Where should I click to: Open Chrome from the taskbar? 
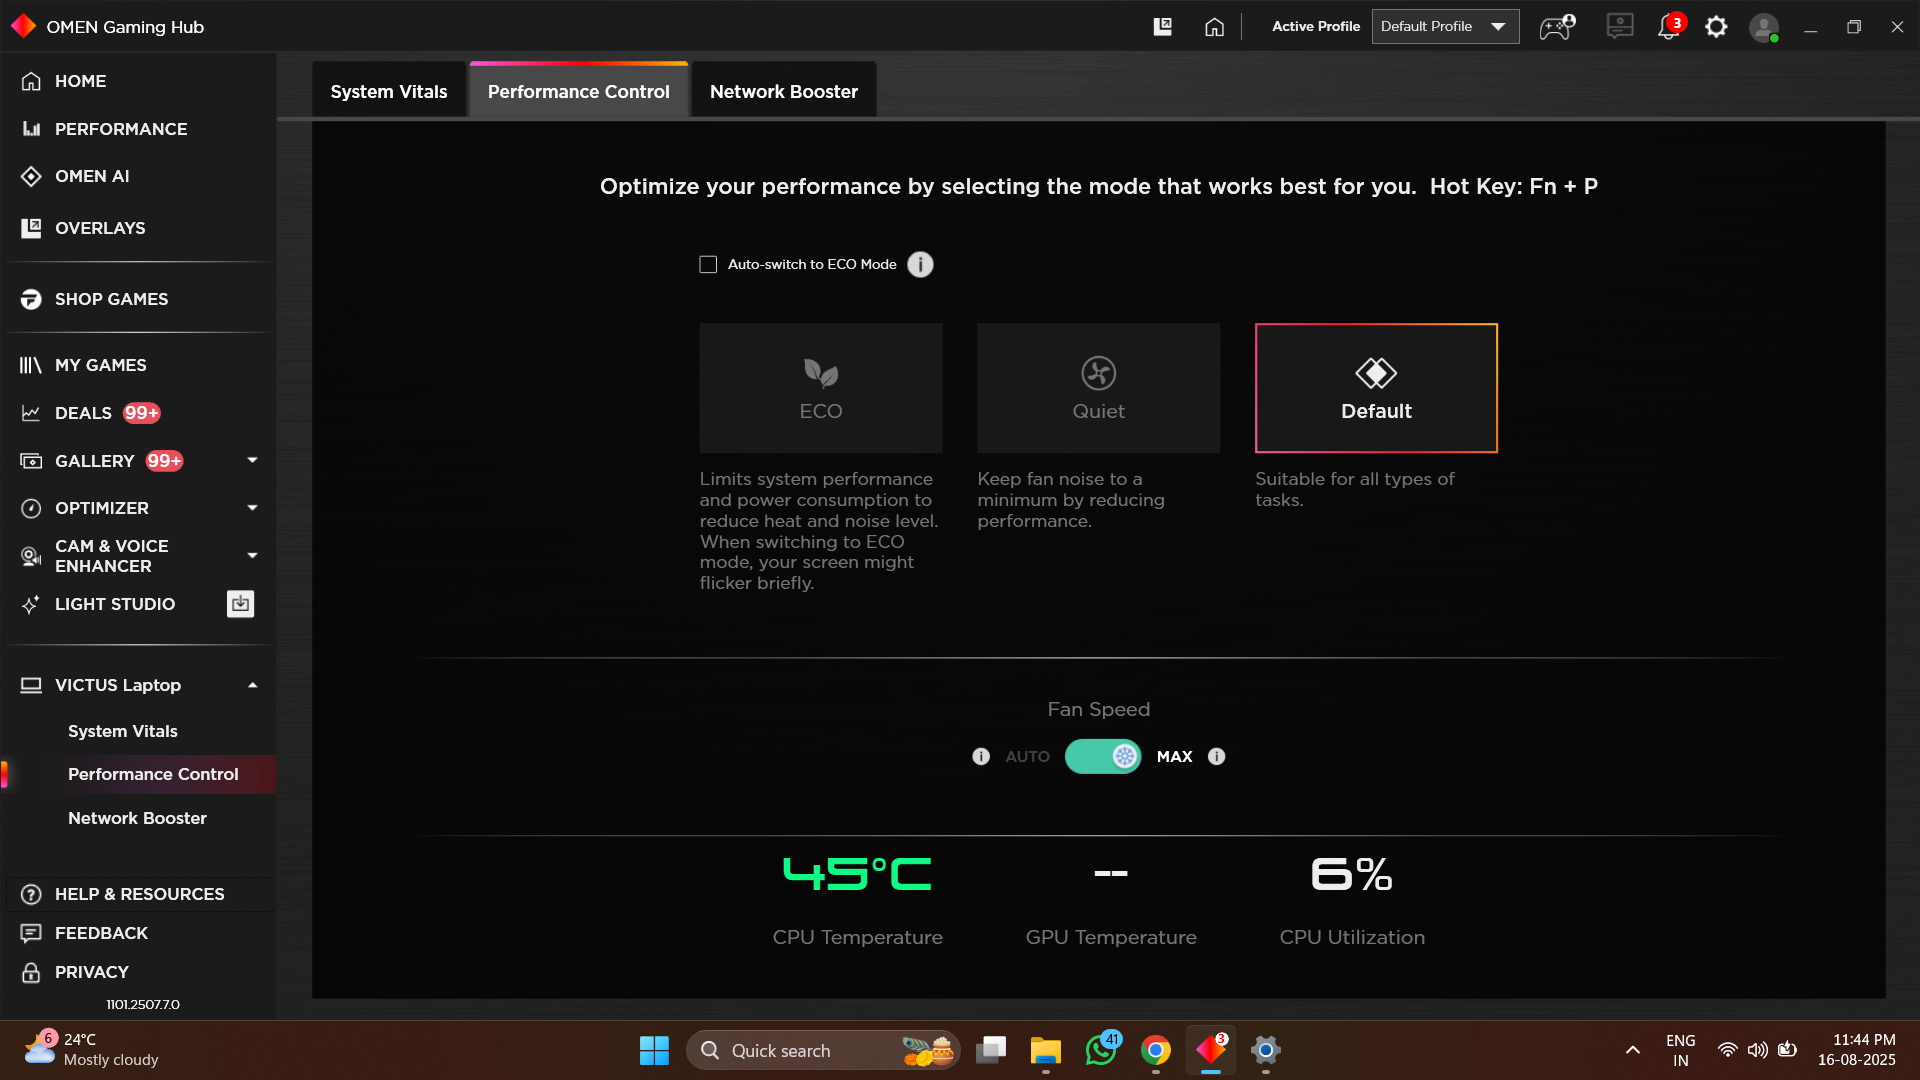(x=1156, y=1050)
